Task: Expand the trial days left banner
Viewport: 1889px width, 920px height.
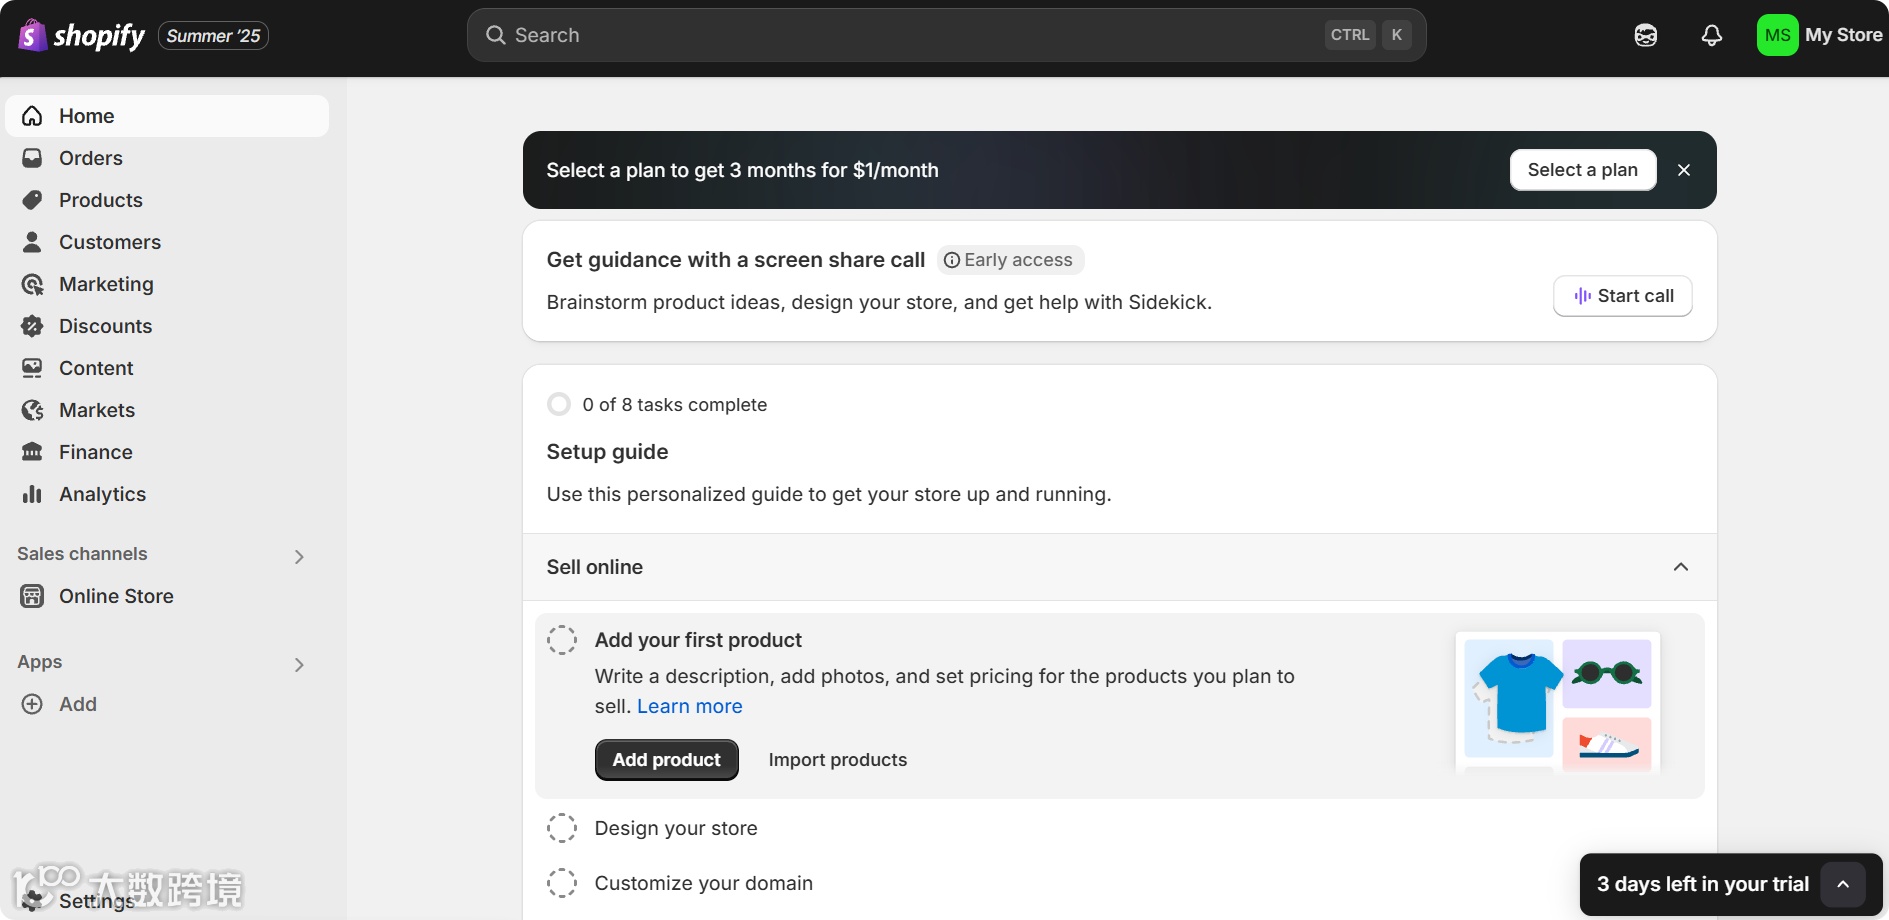Action: (x=1842, y=884)
